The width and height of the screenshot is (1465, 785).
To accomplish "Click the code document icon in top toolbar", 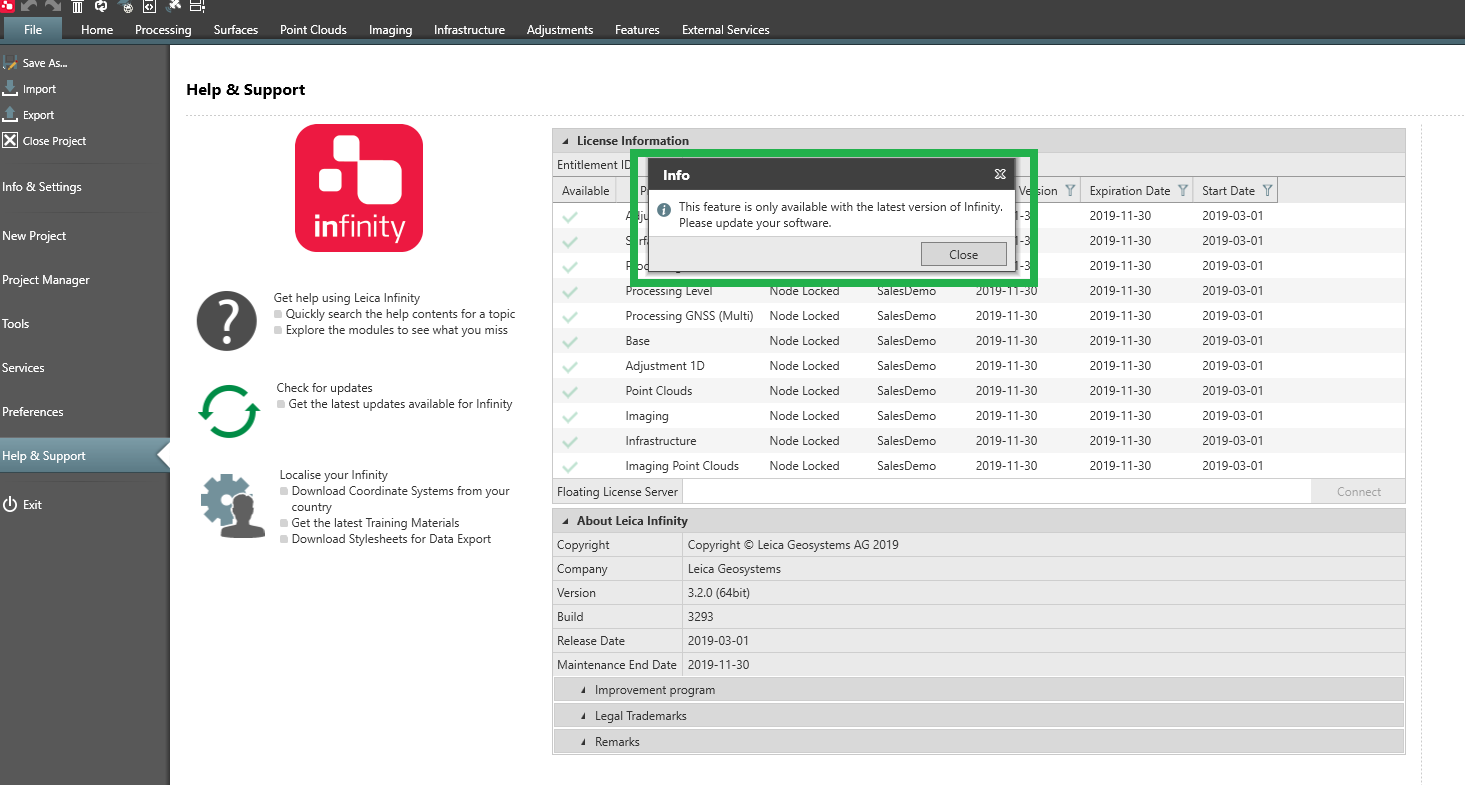I will click(x=149, y=6).
